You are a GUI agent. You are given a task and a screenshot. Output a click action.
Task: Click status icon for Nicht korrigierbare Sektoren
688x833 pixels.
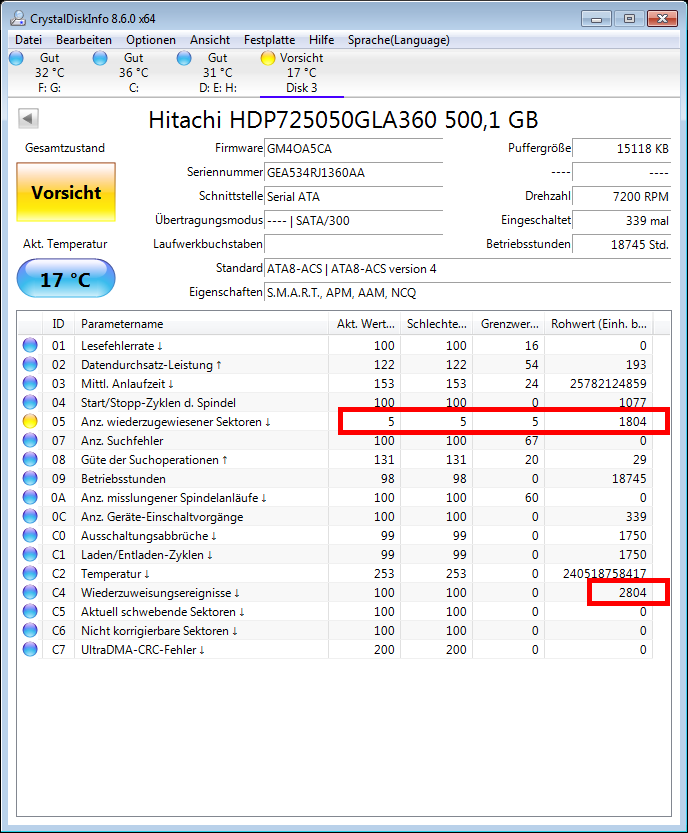[x=30, y=631]
